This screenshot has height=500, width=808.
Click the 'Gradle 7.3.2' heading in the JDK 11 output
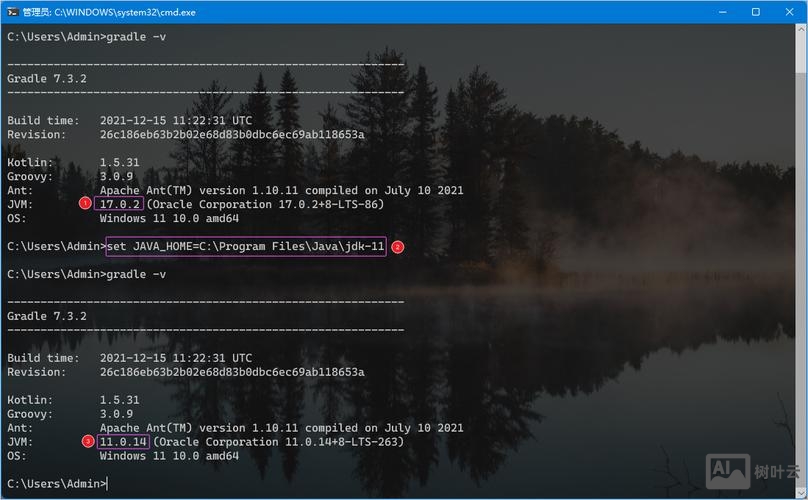tap(47, 316)
